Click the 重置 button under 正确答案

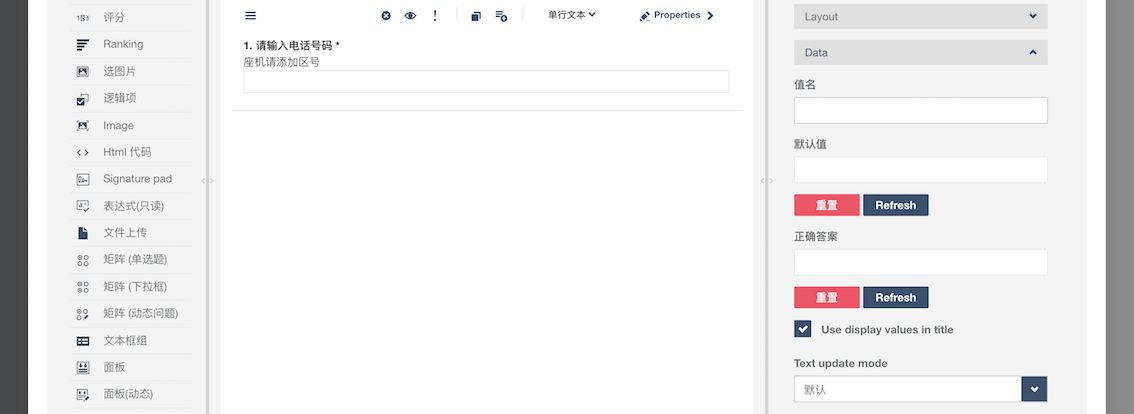[827, 297]
